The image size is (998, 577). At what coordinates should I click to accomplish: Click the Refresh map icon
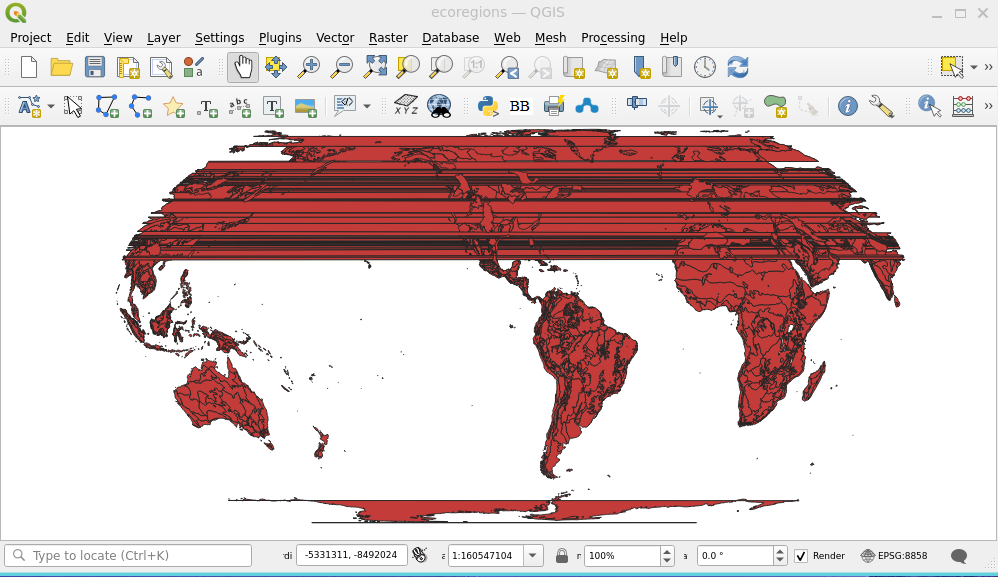coord(737,67)
